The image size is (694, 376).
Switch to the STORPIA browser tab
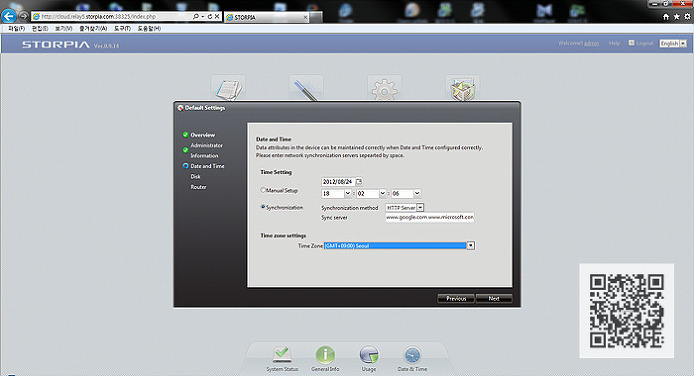pos(266,17)
